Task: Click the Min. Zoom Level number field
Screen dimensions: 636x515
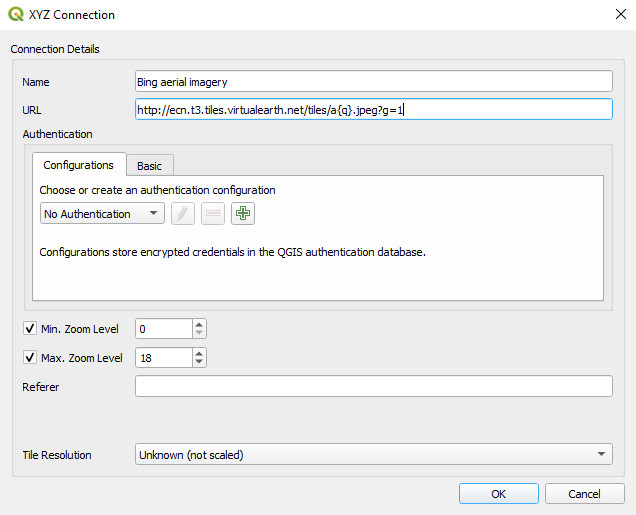Action: (x=164, y=328)
